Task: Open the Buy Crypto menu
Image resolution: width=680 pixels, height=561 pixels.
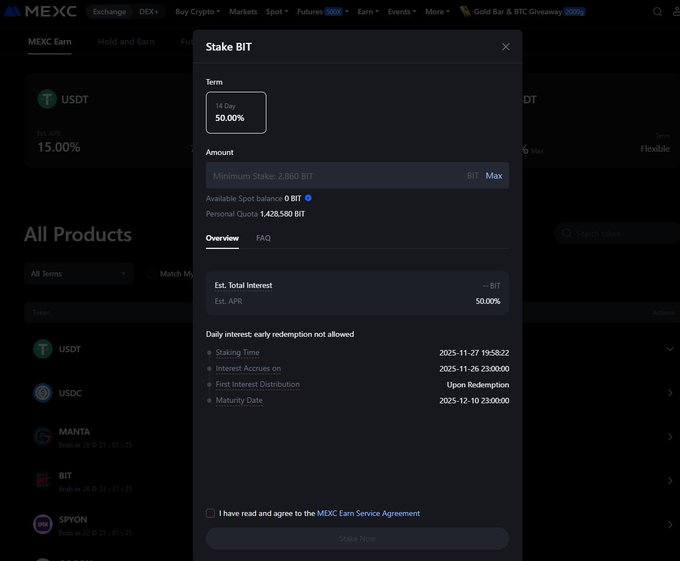Action: tap(197, 12)
